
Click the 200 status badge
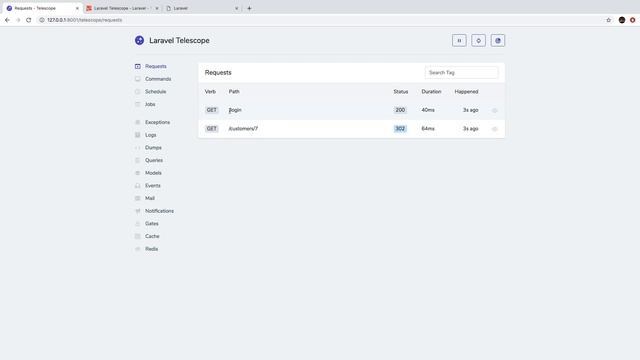[400, 110]
